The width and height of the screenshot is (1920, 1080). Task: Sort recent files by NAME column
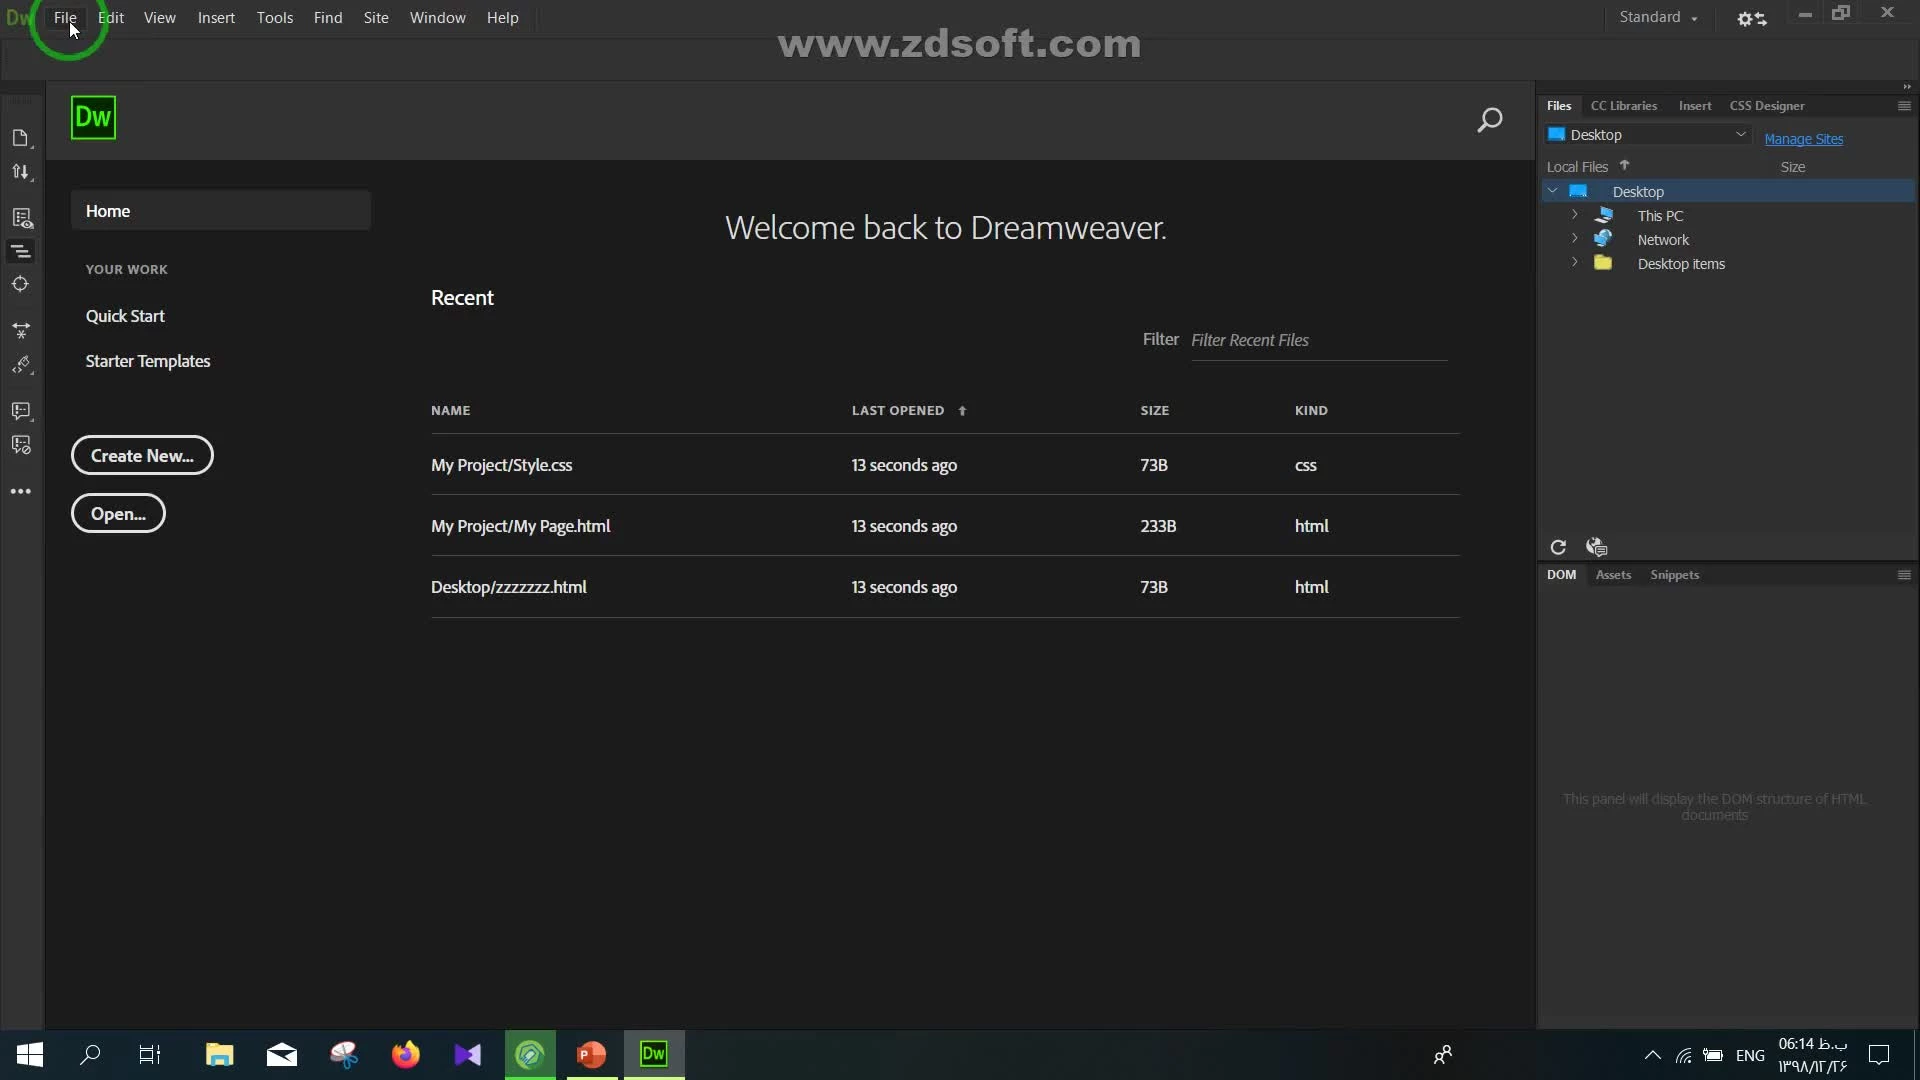(450, 411)
